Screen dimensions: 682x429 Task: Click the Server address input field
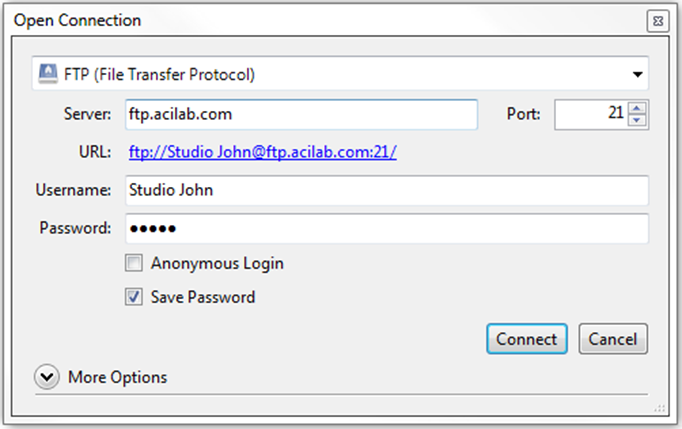[x=301, y=114]
